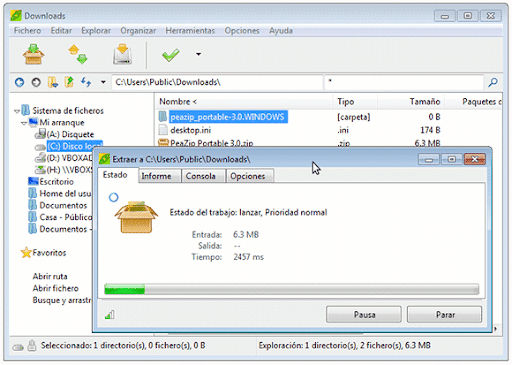Click the Busque y arrastre link
This screenshot has height=365, width=512.
[x=62, y=300]
